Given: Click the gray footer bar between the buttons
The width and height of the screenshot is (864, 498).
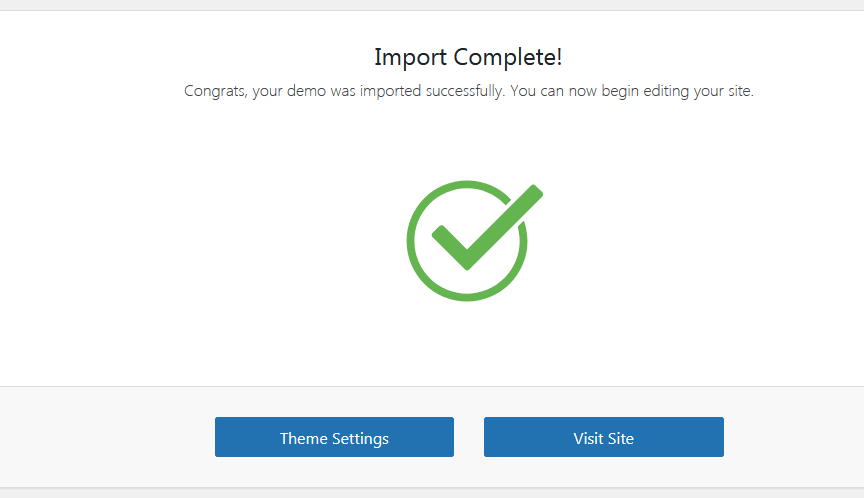Looking at the screenshot, I should [x=469, y=437].
